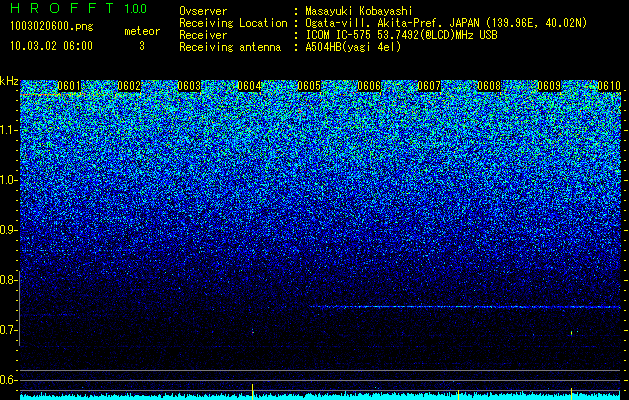
Task: Click the date stamp 10.03.02 06:00
Action: click(51, 46)
